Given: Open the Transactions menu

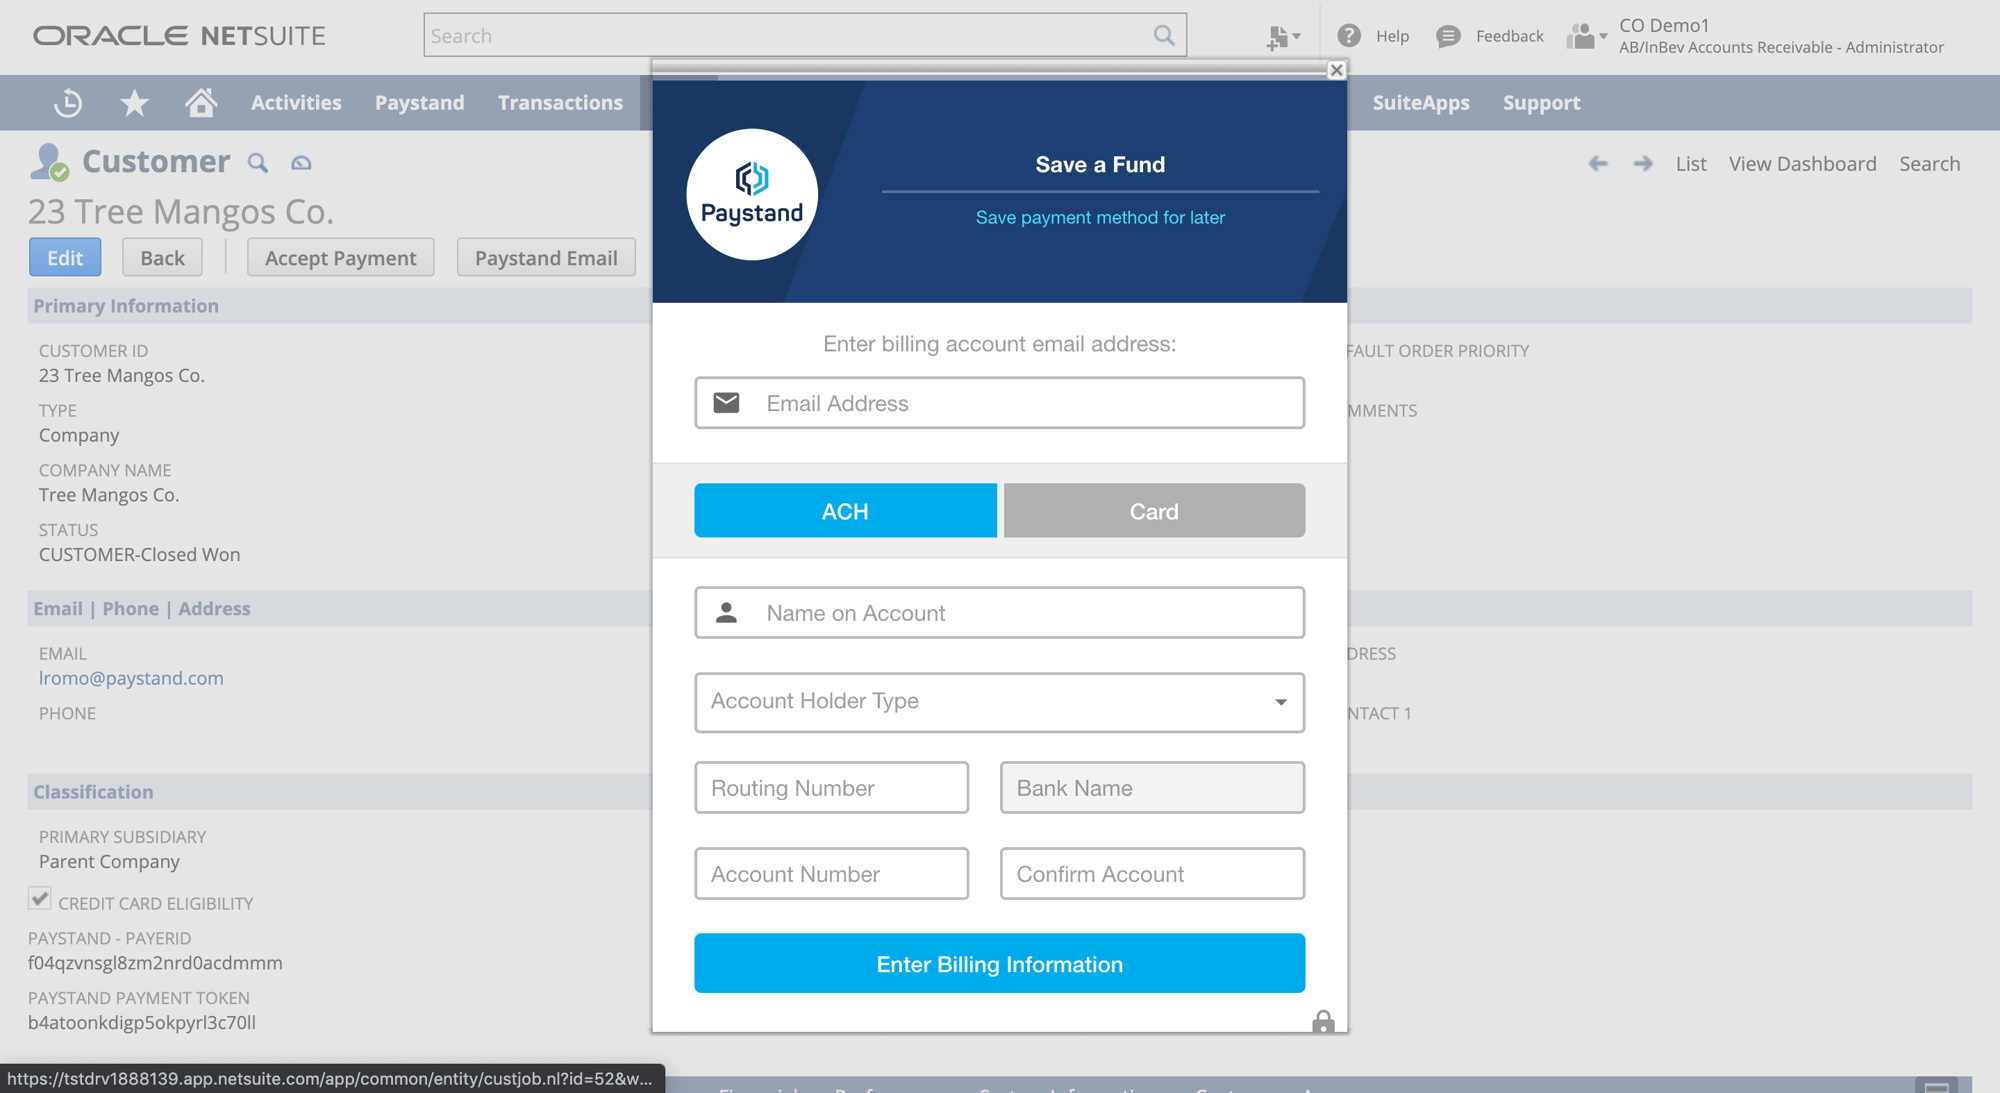Looking at the screenshot, I should [560, 102].
